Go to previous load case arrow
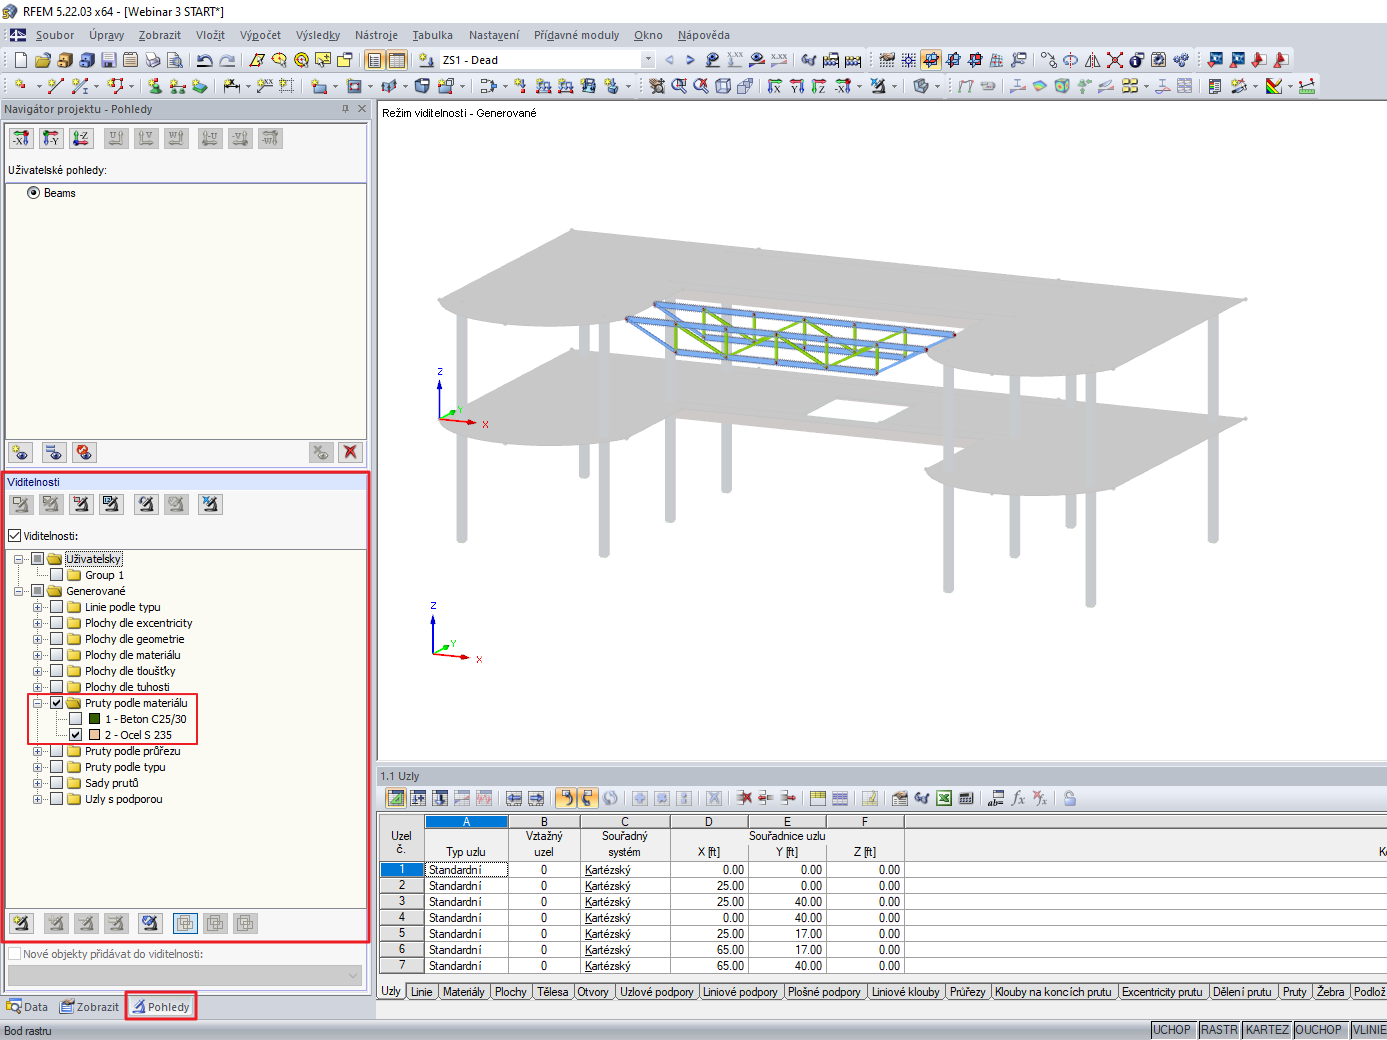1387x1040 pixels. tap(669, 60)
